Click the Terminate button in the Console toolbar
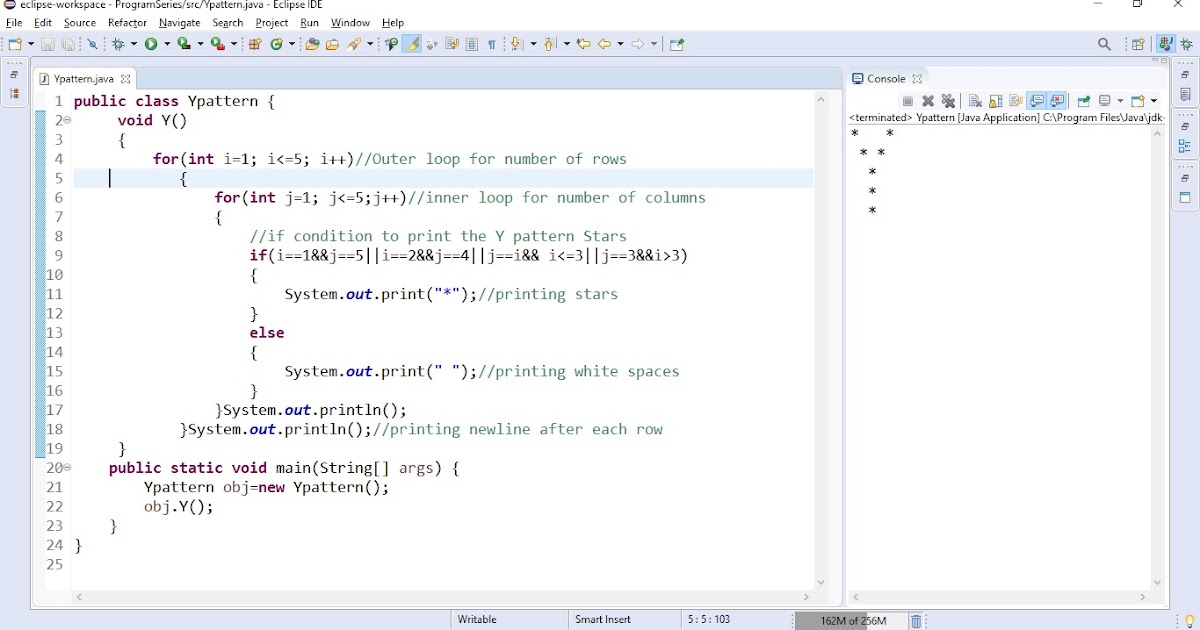Viewport: 1200px width, 630px height. [909, 100]
